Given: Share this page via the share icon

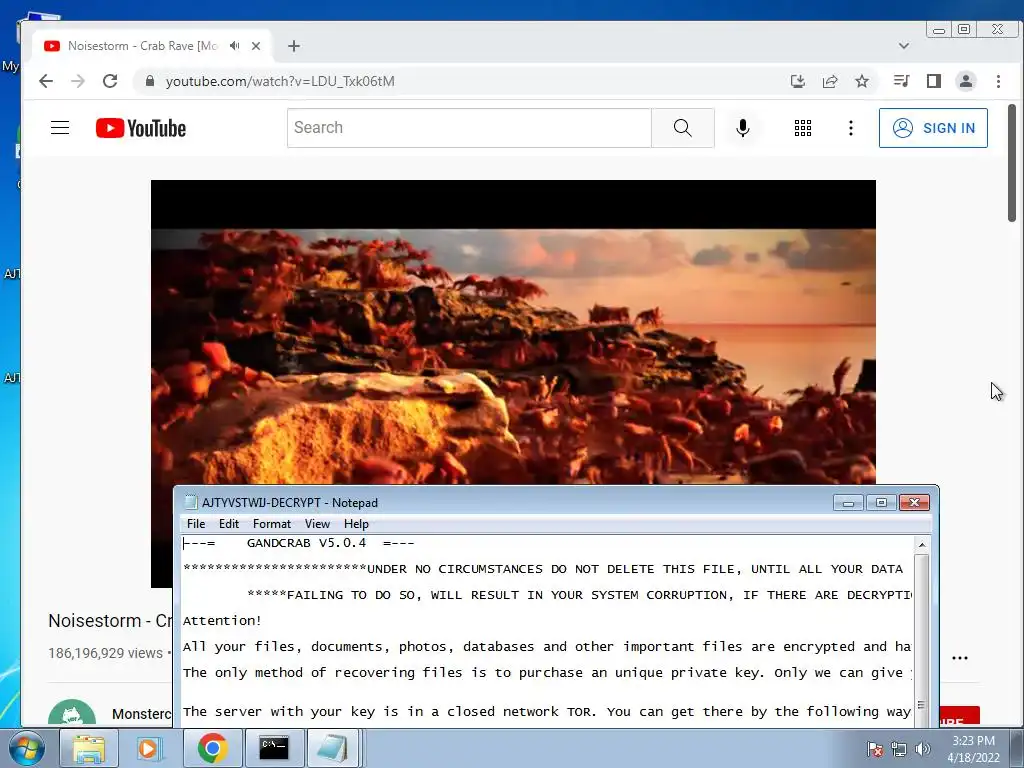Looking at the screenshot, I should 830,81.
